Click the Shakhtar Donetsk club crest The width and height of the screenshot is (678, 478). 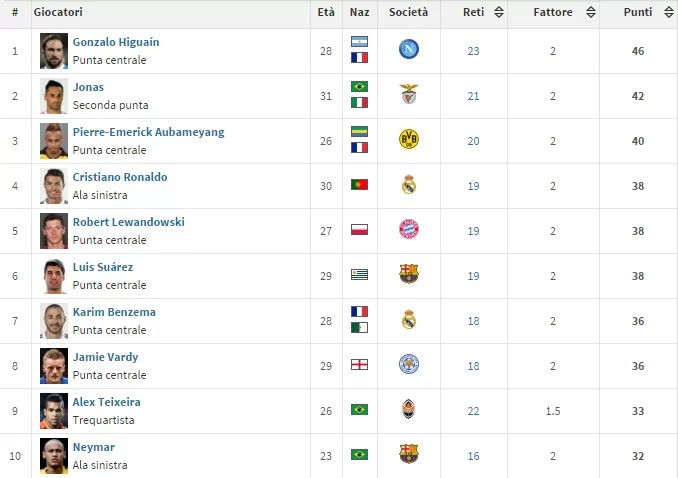point(408,409)
